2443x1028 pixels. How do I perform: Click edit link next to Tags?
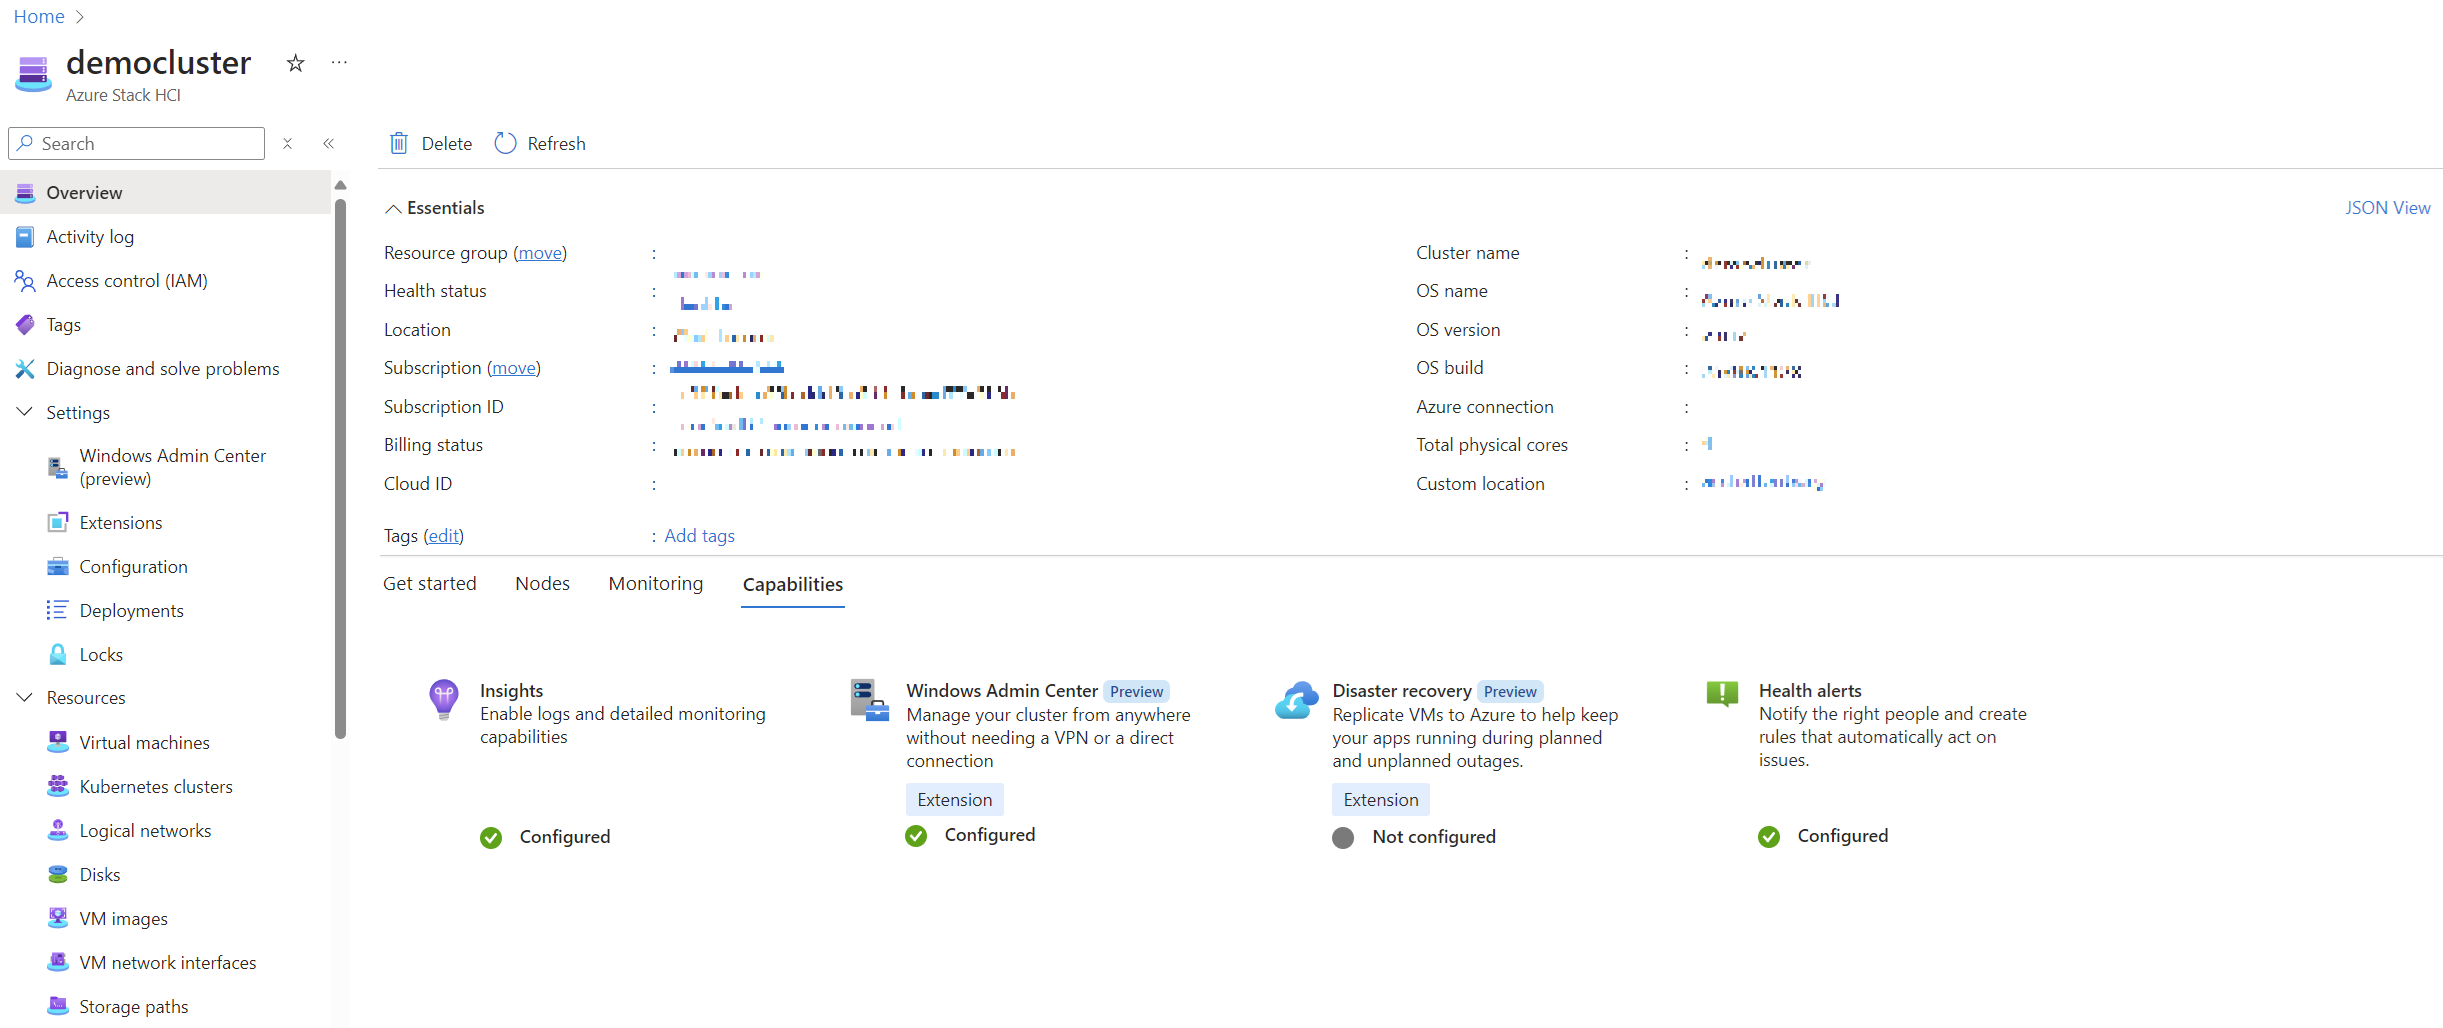point(443,536)
